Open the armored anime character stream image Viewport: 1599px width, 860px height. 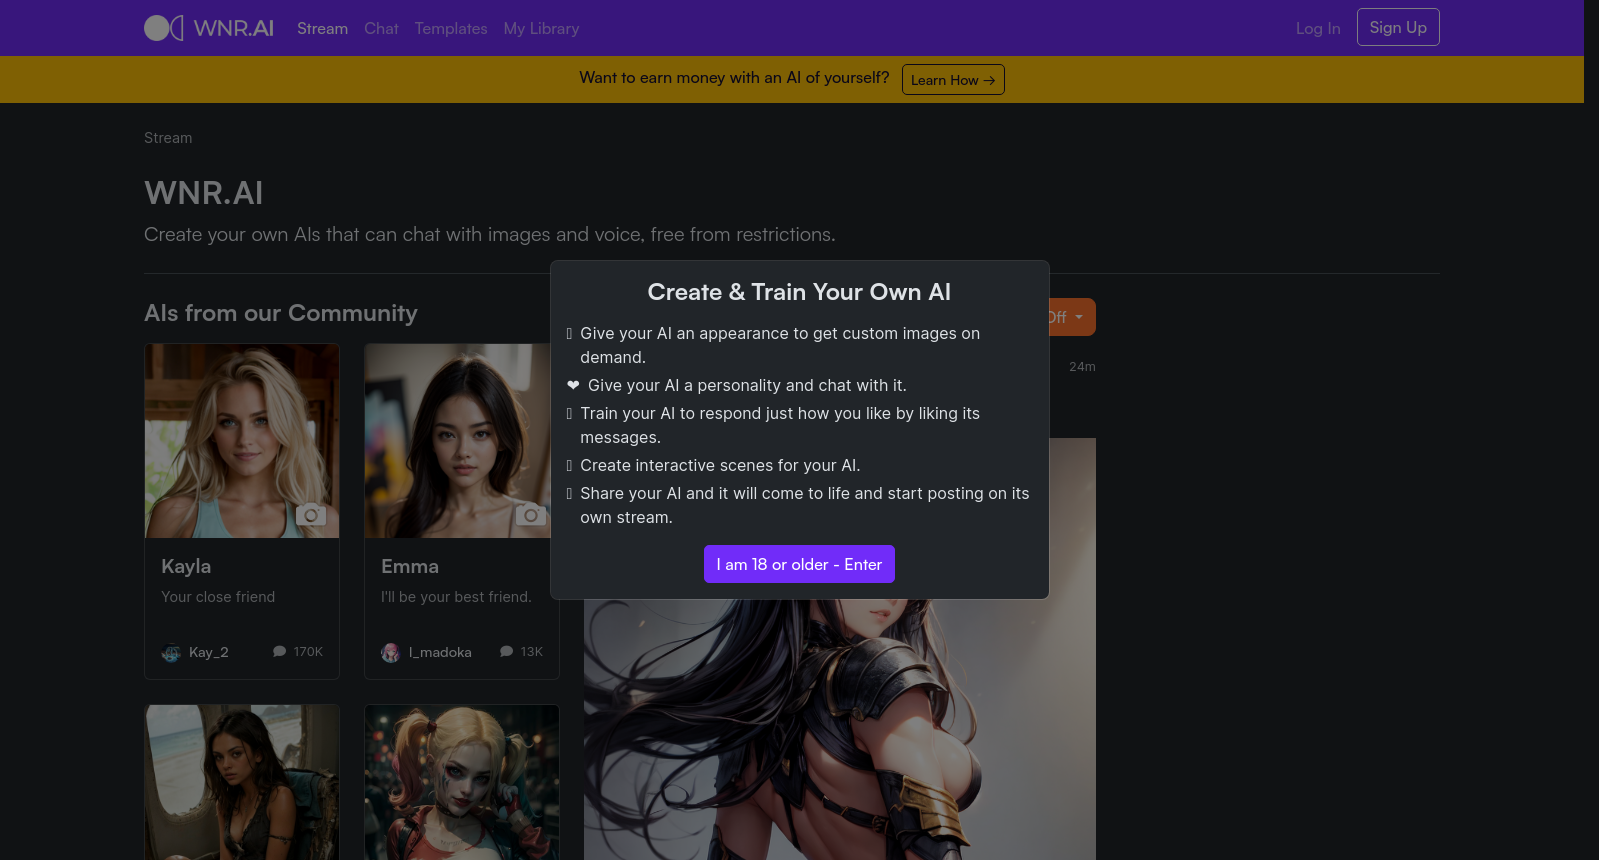click(840, 729)
